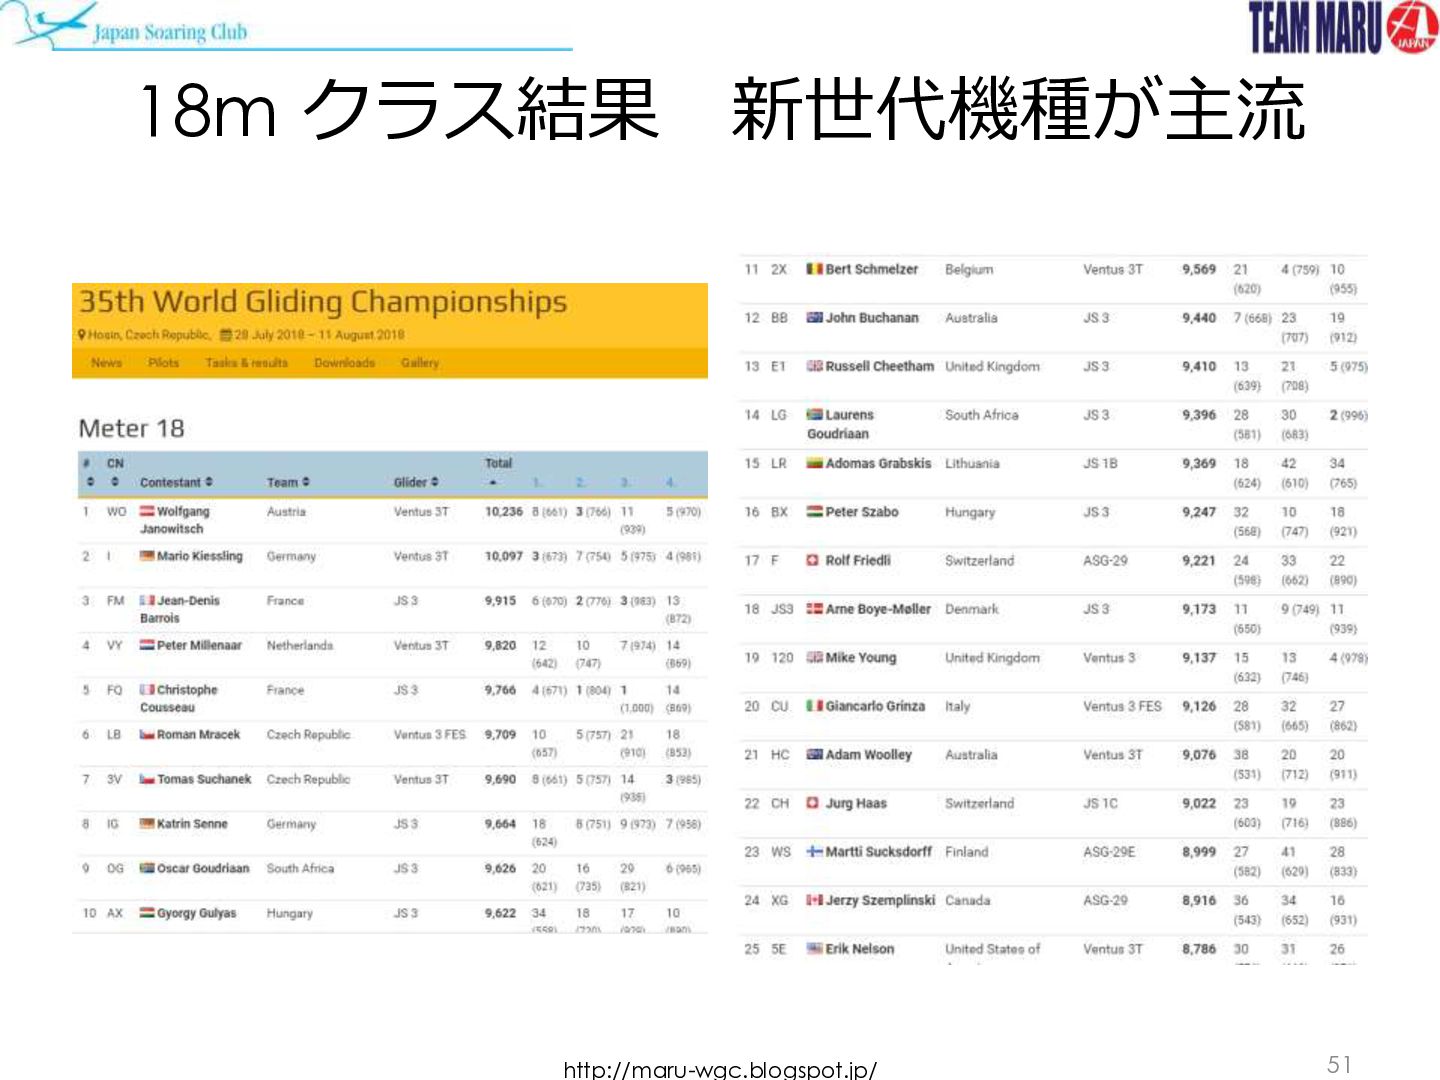Open the Downloads tab
This screenshot has width=1440, height=1080.
pyautogui.click(x=344, y=363)
